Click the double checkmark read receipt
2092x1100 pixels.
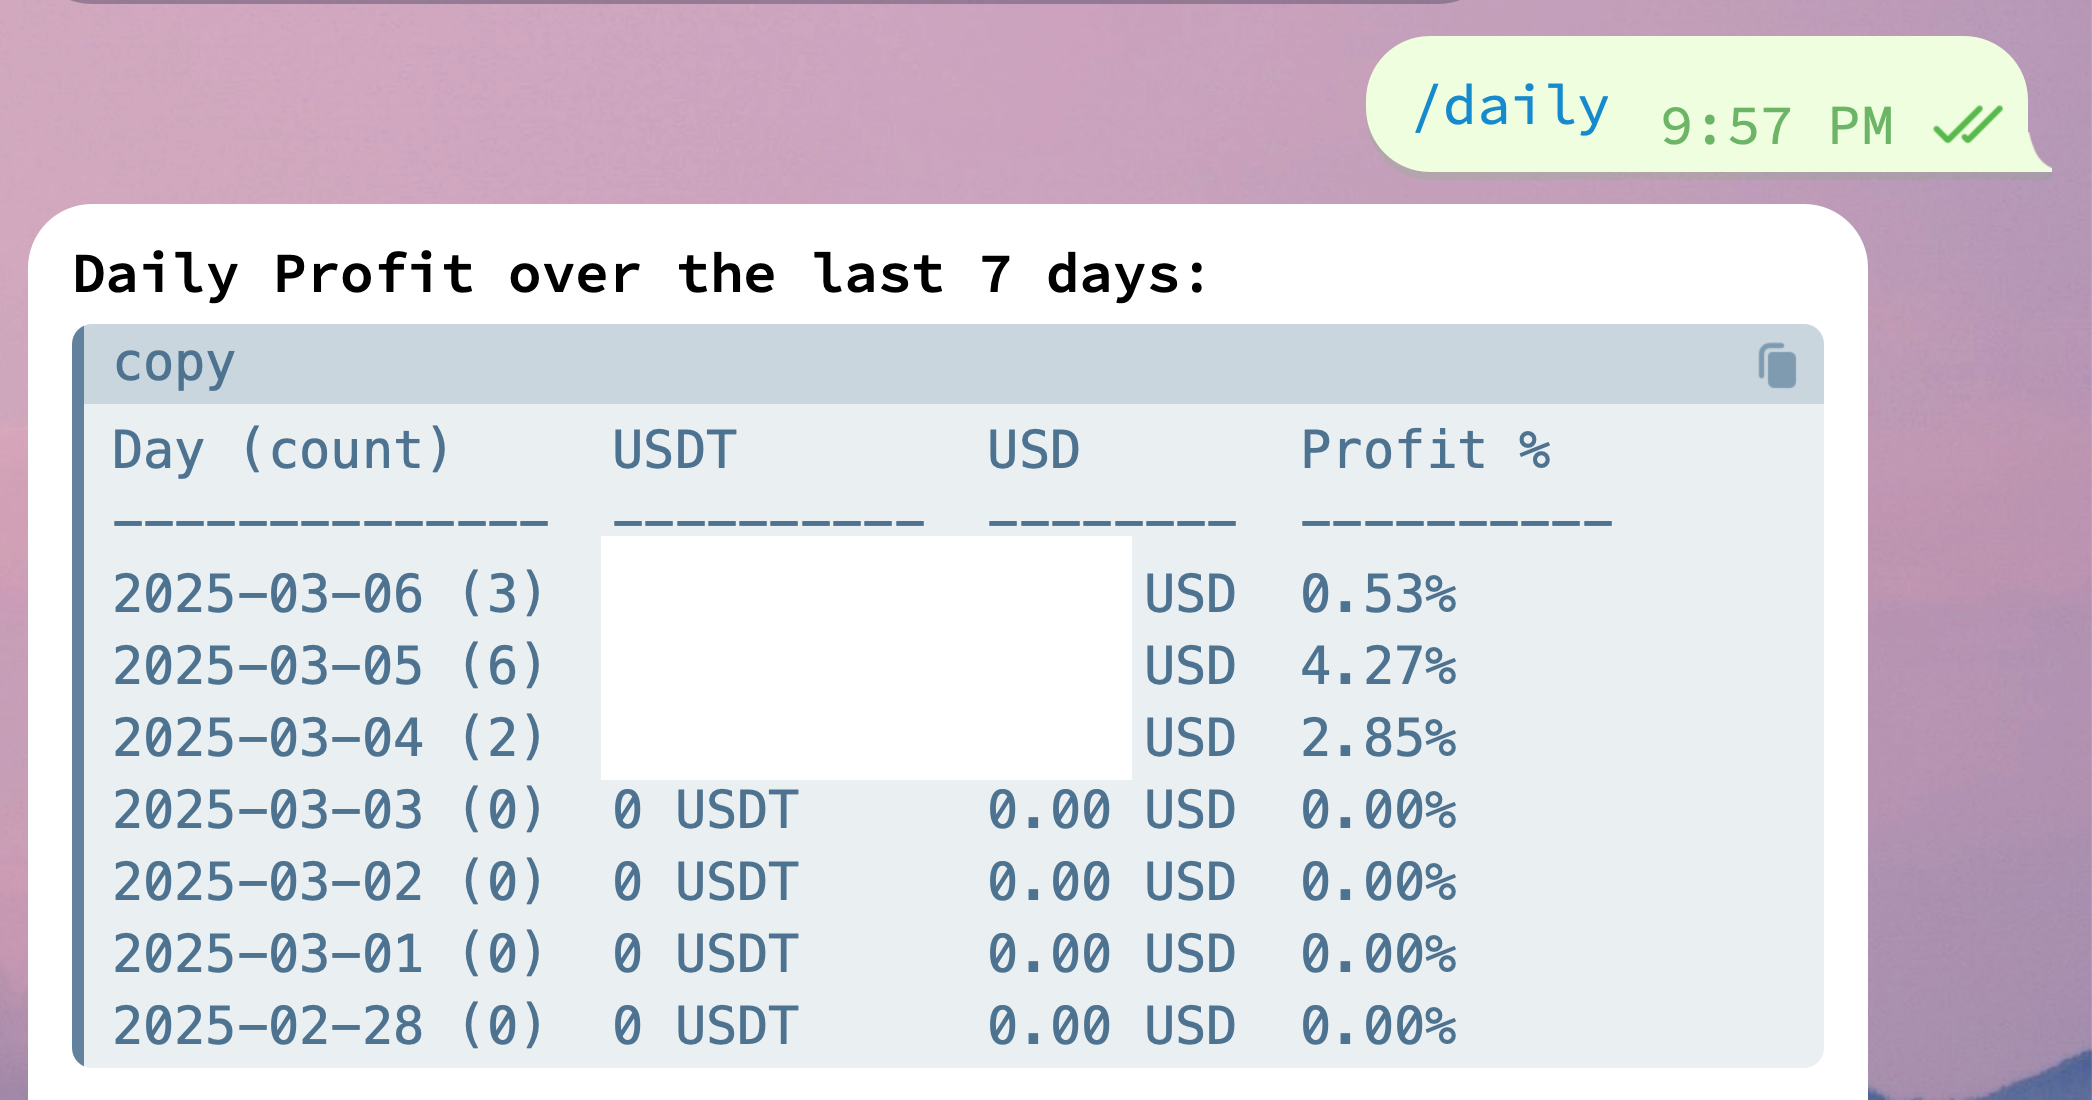point(1967,125)
